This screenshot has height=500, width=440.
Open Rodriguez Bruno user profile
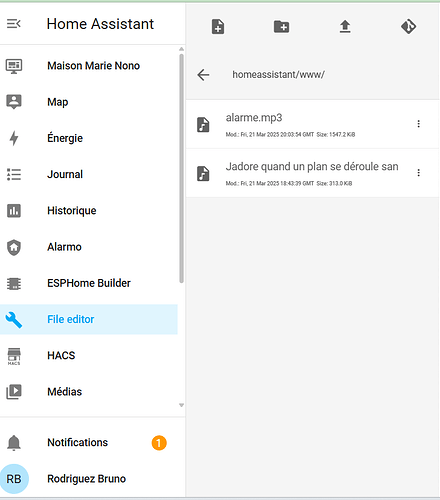89,479
